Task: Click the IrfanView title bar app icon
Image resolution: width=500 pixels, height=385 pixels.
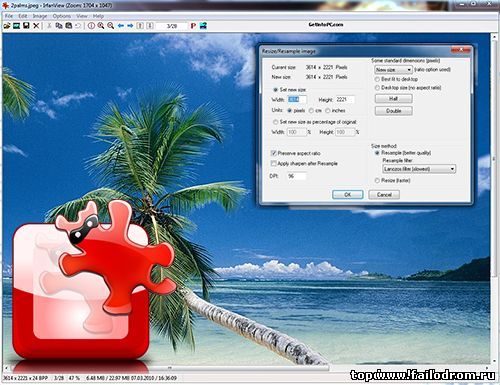Action: point(5,6)
